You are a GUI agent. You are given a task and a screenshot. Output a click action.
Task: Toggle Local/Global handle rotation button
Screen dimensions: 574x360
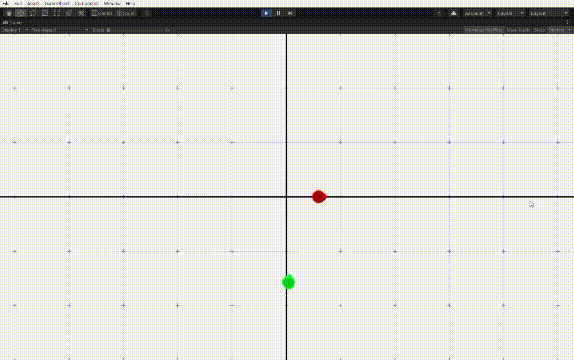click(x=126, y=13)
